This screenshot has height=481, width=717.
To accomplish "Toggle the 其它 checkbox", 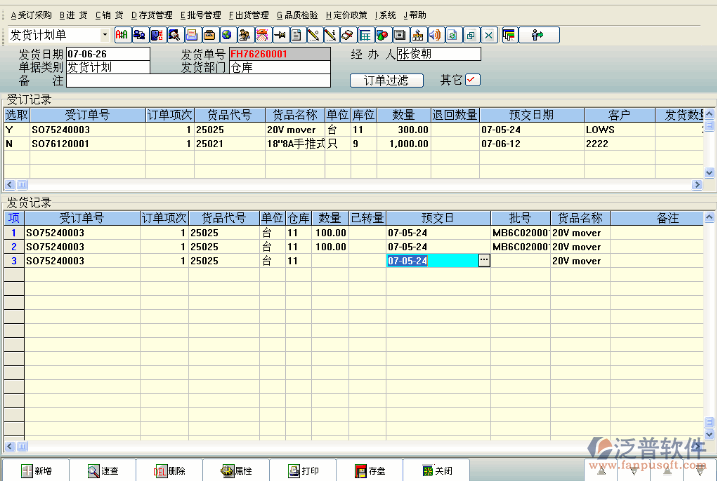I will pos(473,80).
